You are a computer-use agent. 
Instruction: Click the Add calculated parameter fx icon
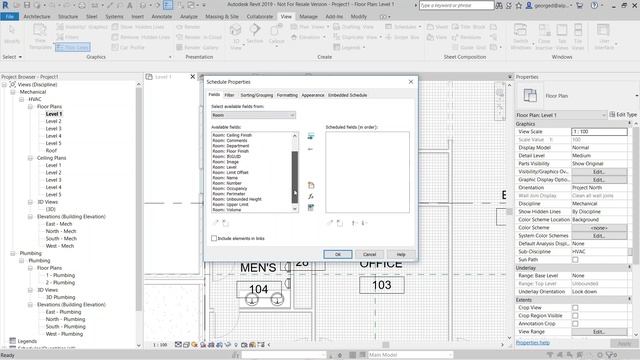pyautogui.click(x=311, y=196)
